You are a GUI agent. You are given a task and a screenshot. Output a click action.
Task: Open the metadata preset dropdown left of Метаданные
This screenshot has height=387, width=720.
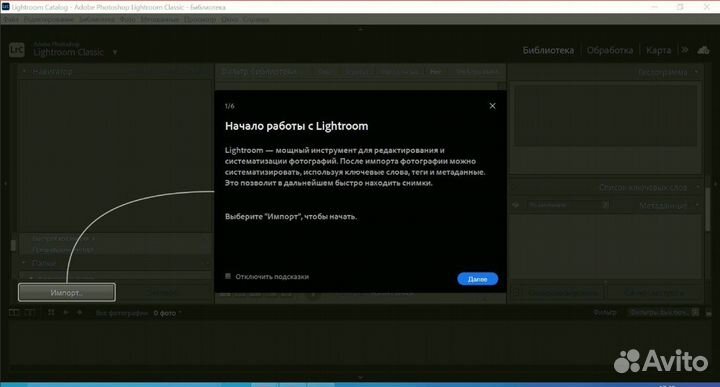pos(568,205)
